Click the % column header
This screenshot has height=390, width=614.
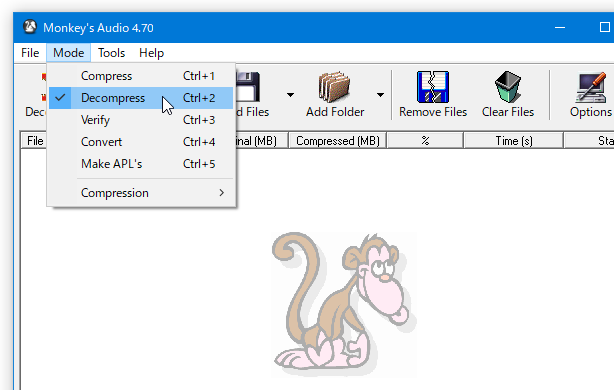point(425,141)
